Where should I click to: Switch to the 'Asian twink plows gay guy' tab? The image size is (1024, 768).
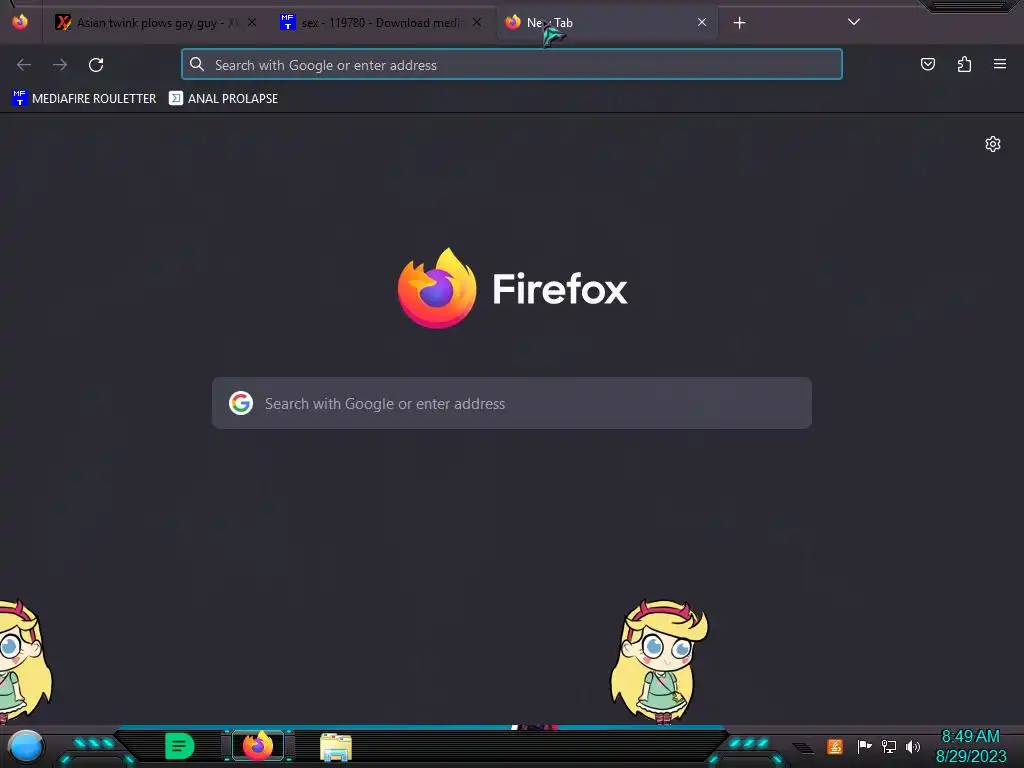[x=157, y=23]
